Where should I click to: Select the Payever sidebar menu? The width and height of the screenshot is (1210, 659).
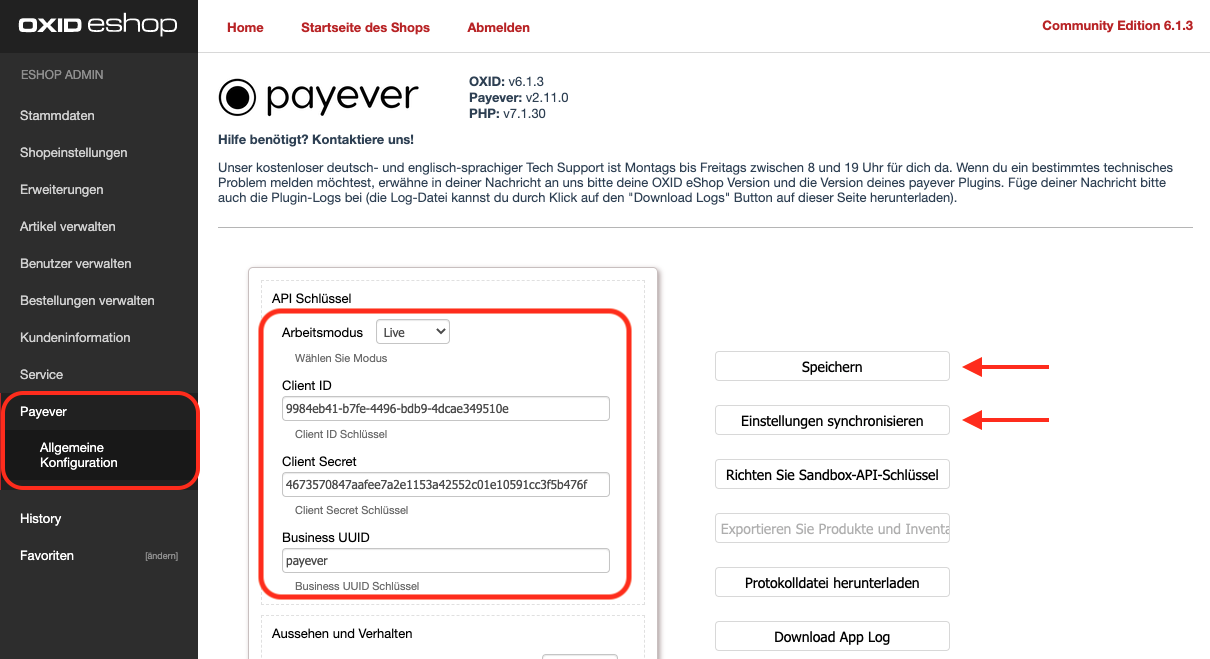coord(44,412)
